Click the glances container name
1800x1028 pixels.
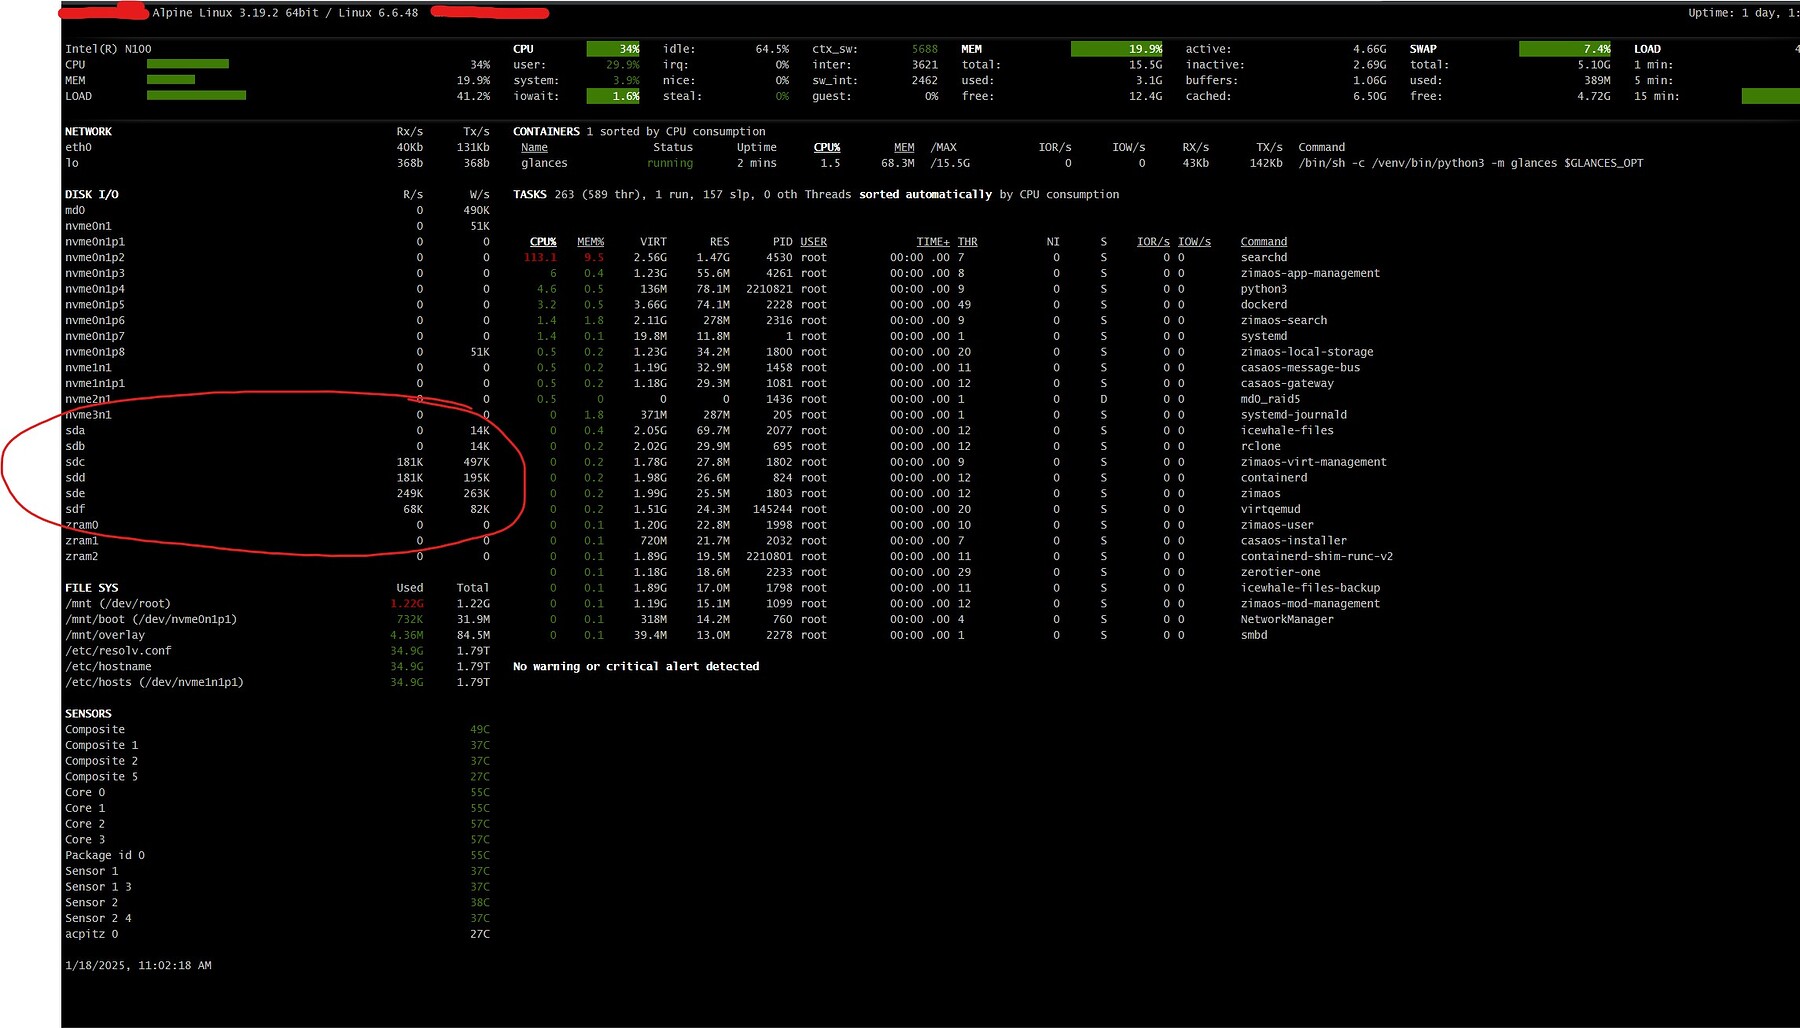[544, 163]
